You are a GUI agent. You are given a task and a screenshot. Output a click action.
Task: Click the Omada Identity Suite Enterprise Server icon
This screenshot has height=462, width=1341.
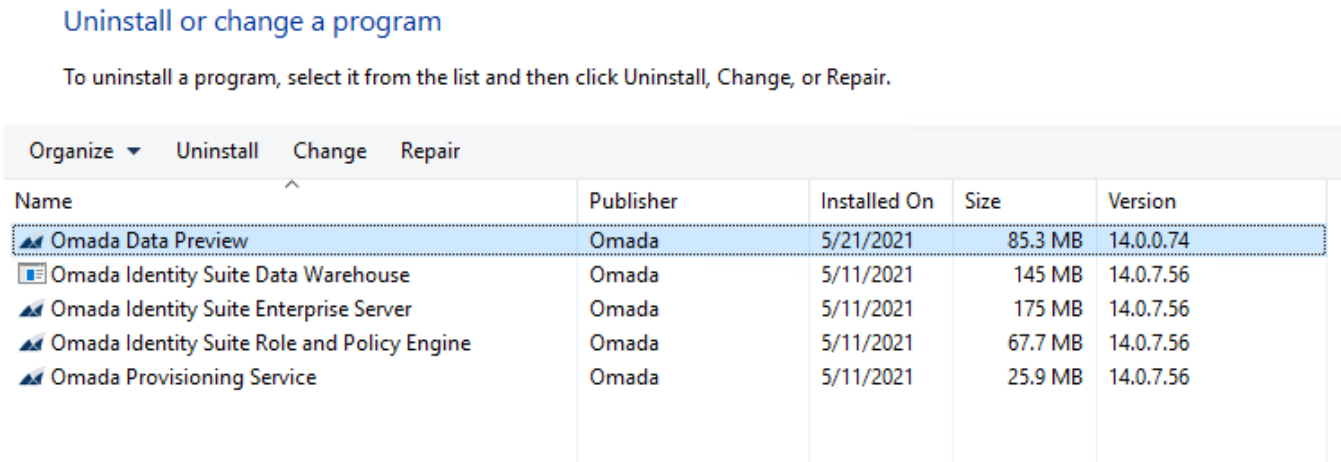tap(31, 309)
